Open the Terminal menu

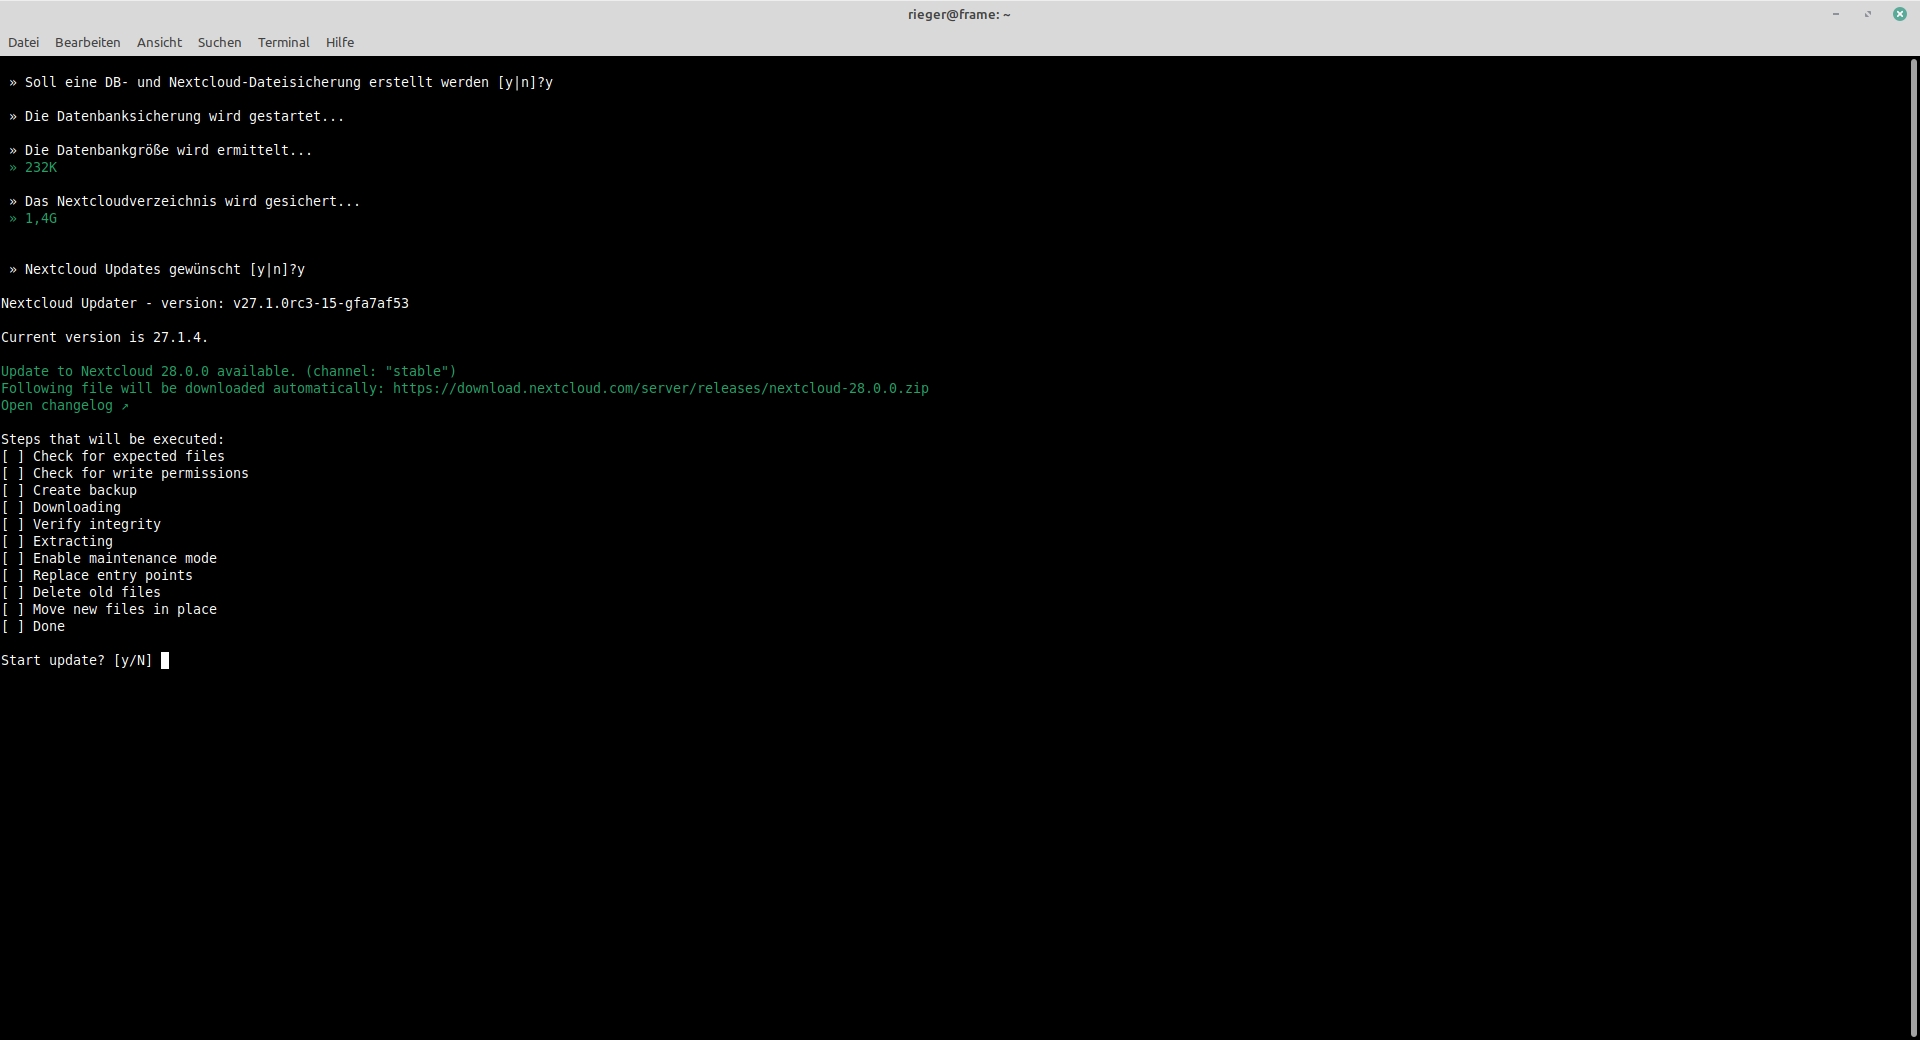click(x=283, y=42)
